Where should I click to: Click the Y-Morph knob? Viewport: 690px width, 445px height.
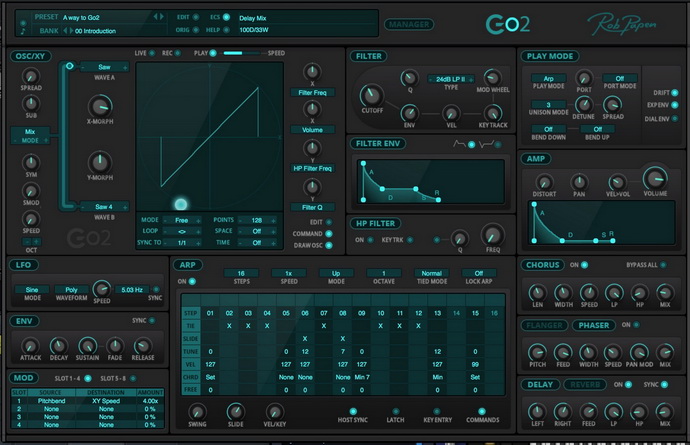(x=100, y=162)
